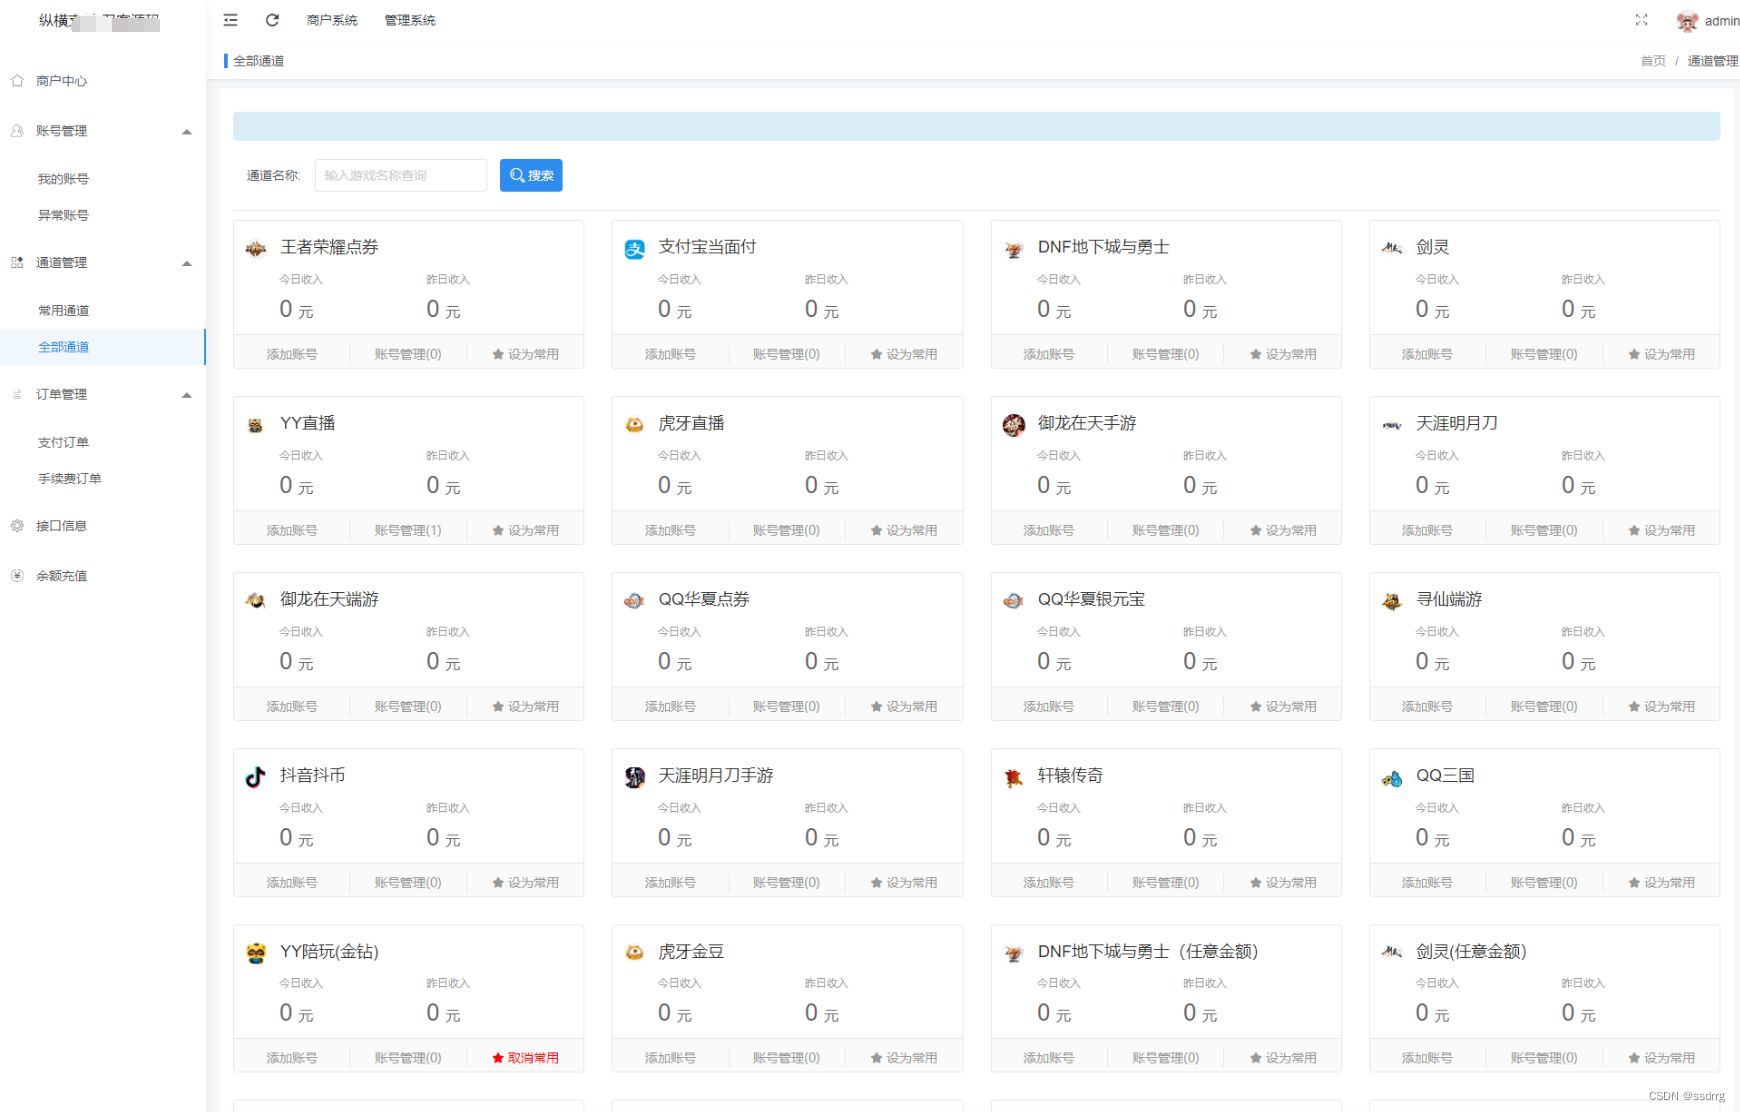Viewport: 1740px width, 1112px height.
Task: Click 添加账号 on 支付宝当面付 card
Action: 668,353
